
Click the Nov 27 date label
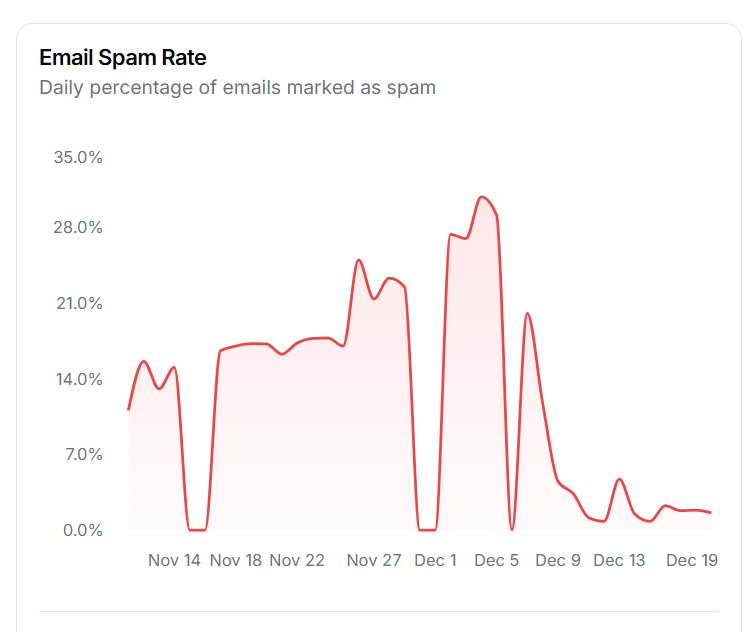coord(374,560)
